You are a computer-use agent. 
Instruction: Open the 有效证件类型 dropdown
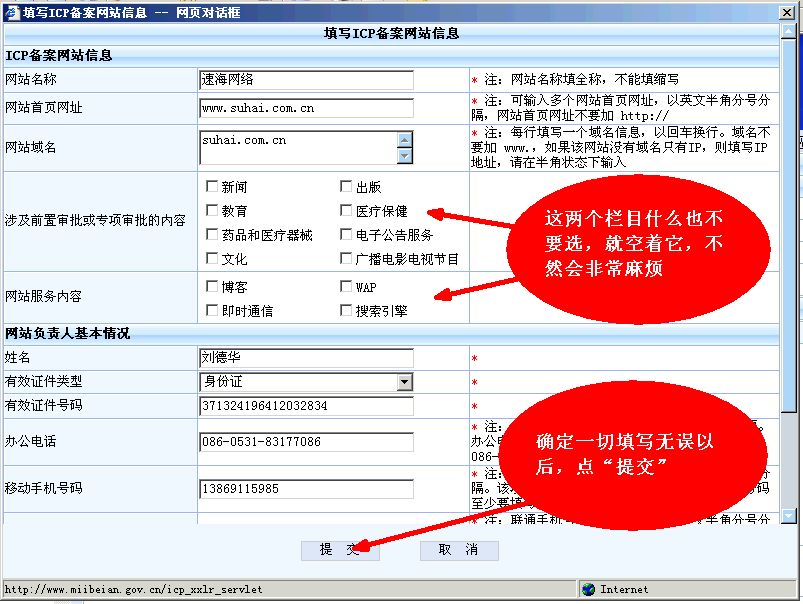click(404, 382)
